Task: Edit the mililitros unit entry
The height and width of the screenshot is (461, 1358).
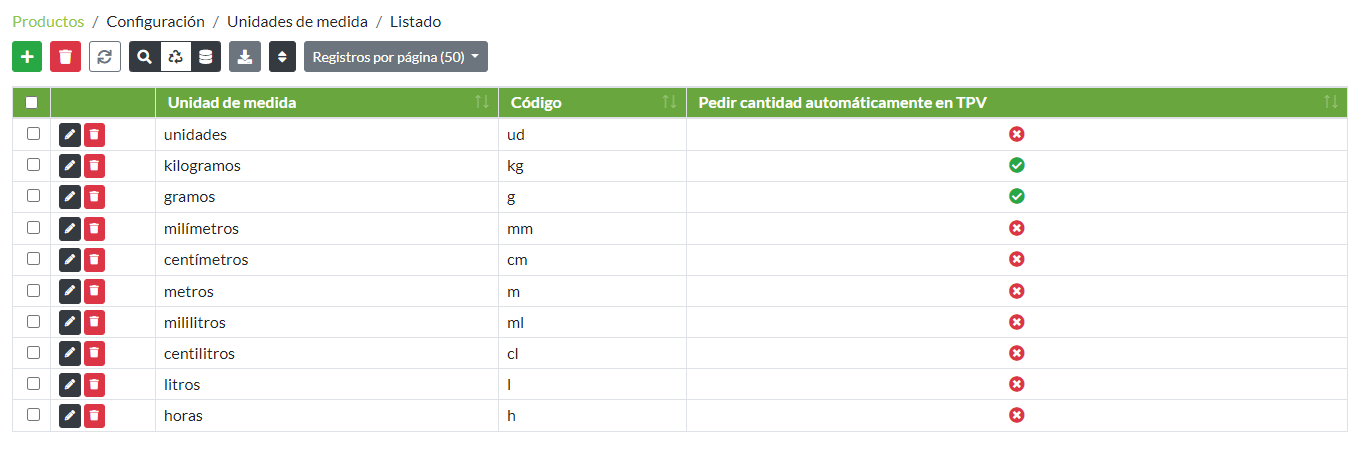Action: tap(70, 322)
